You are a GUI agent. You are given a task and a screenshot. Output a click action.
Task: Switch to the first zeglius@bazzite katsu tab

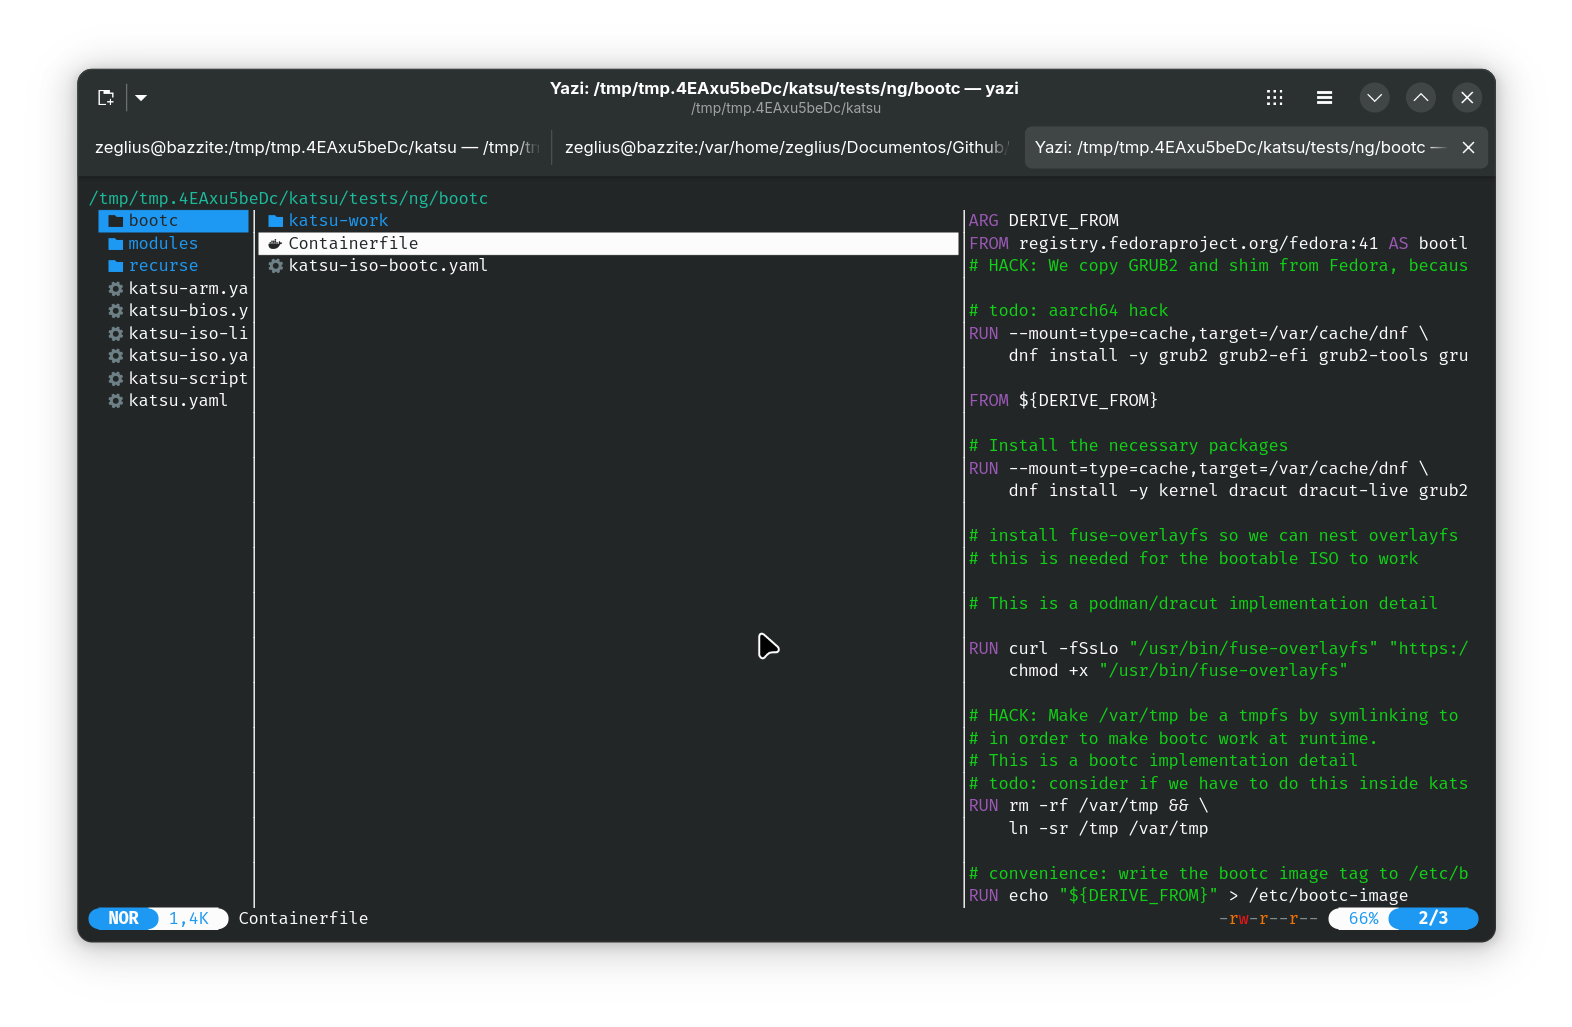click(x=316, y=148)
